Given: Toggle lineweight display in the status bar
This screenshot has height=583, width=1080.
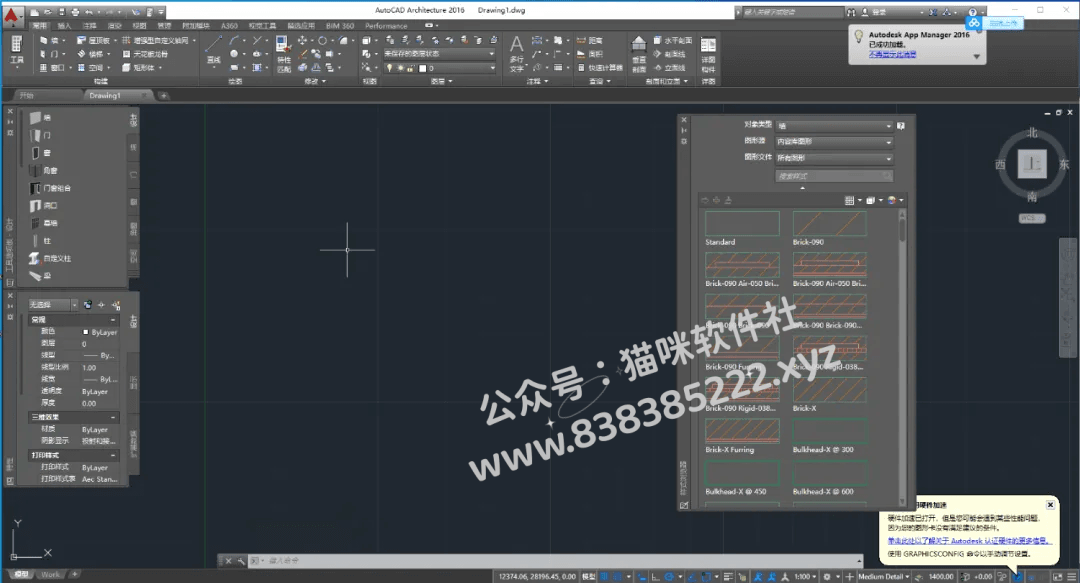Looking at the screenshot, I should point(728,577).
